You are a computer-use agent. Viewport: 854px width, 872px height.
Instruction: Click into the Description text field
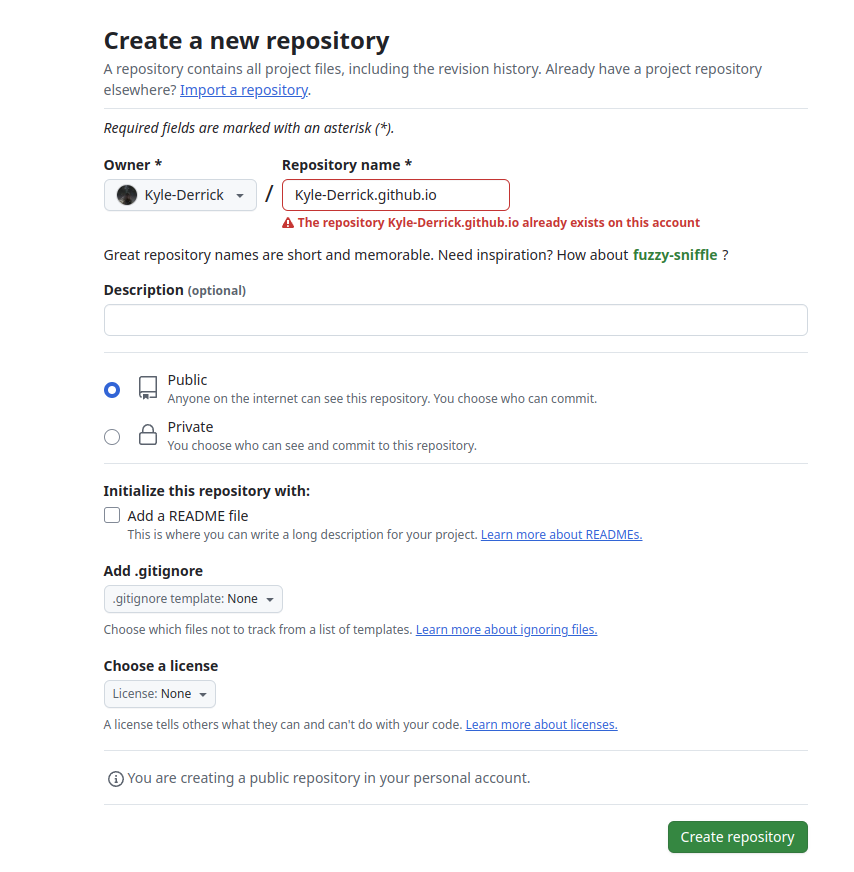click(455, 320)
